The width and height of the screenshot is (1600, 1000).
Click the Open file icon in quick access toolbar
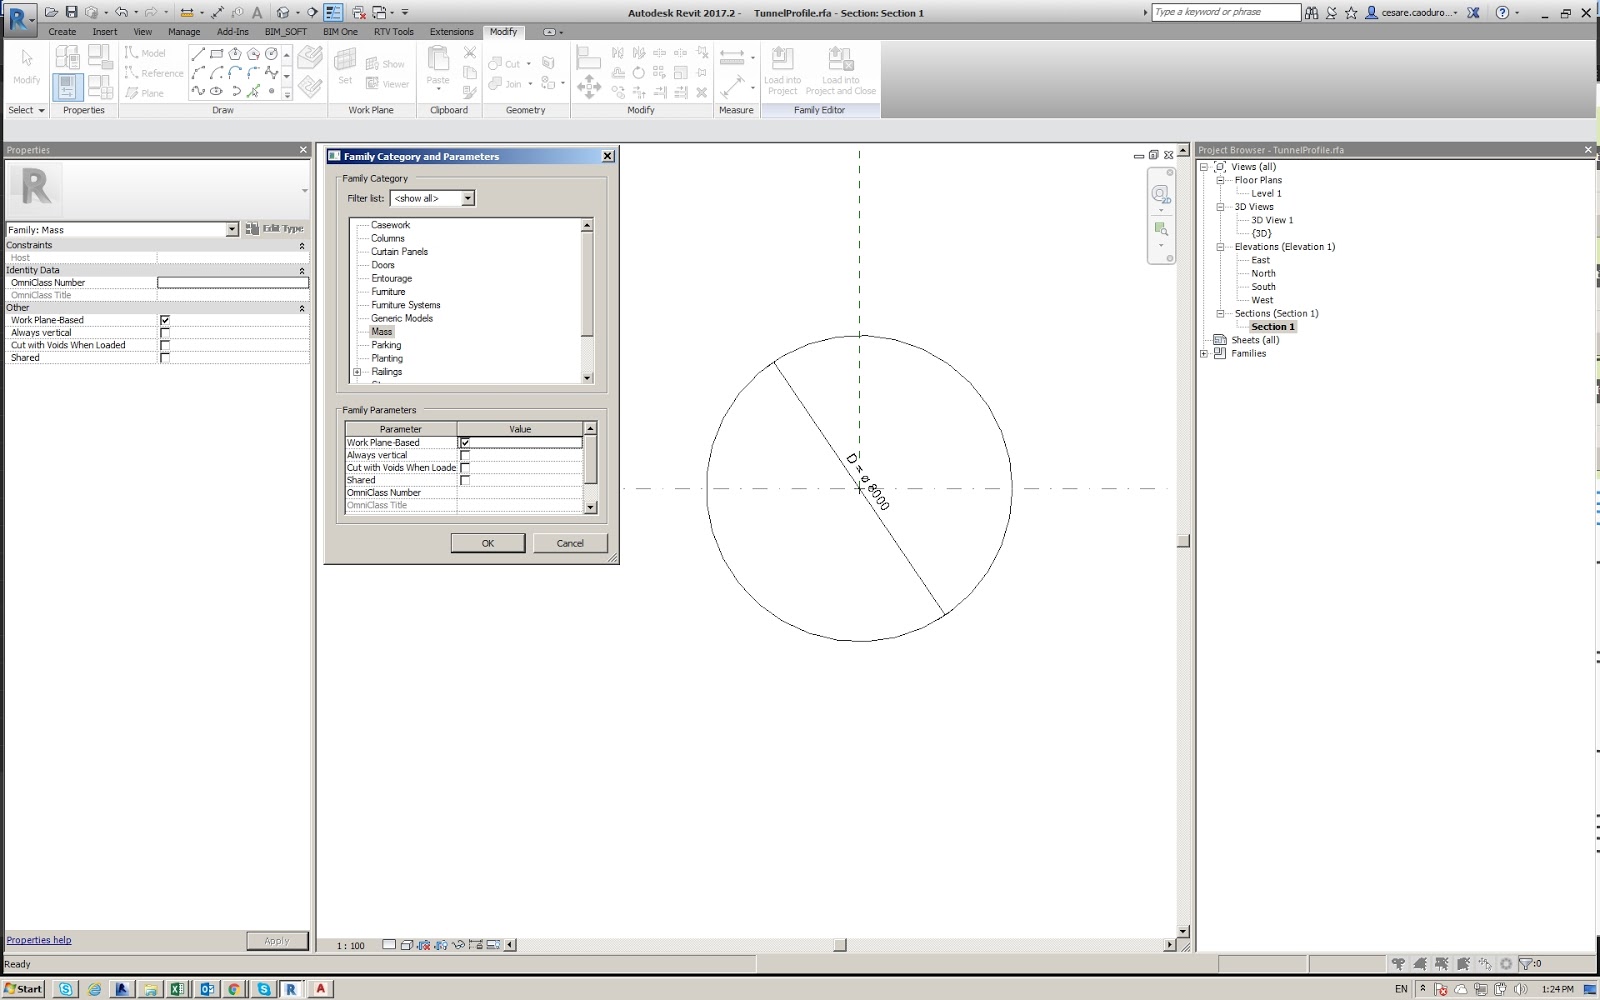tap(51, 12)
